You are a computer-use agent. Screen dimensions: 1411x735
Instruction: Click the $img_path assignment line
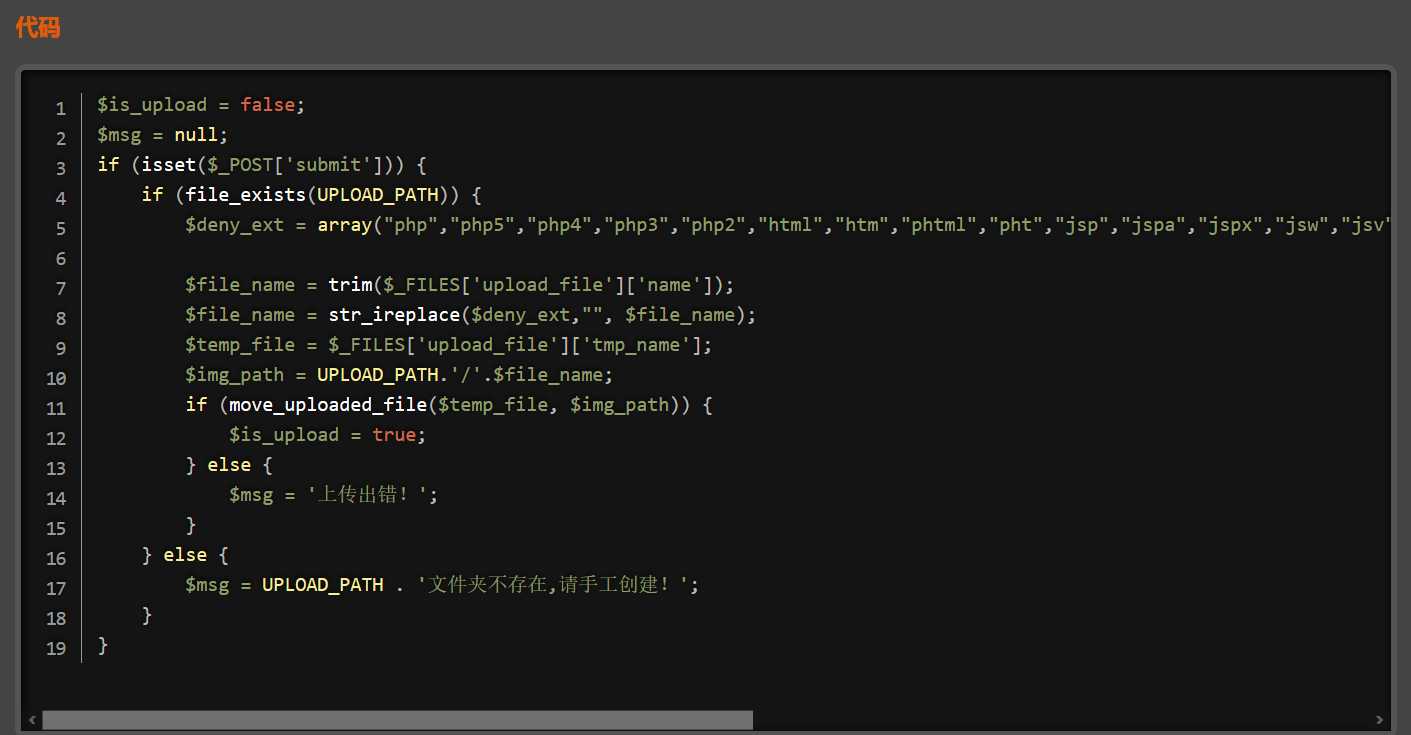point(399,375)
